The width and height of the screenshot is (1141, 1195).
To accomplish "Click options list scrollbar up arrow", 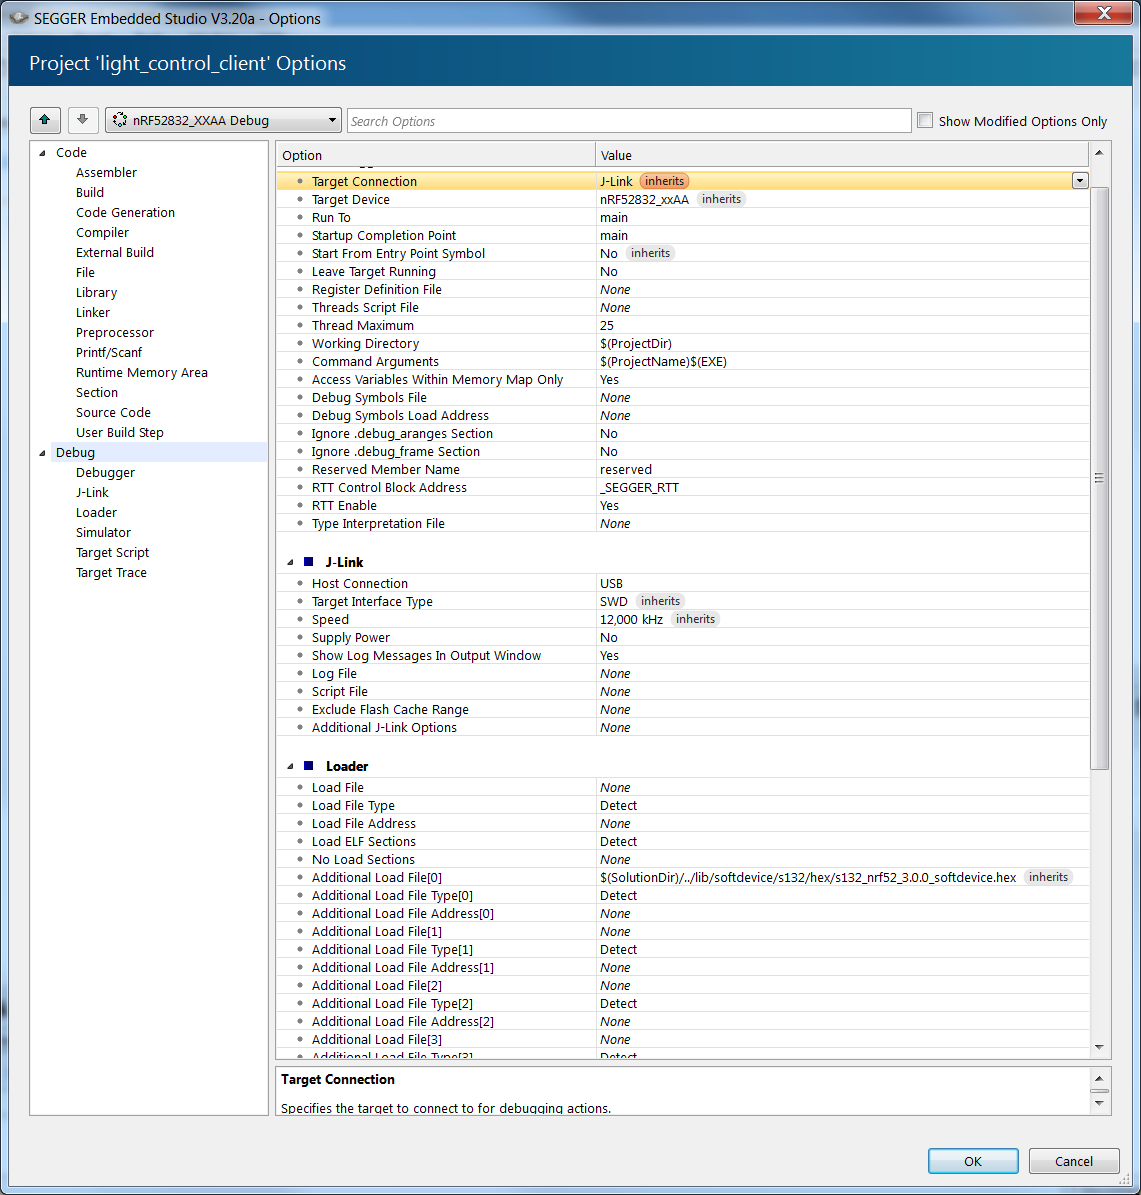I will coord(1099,152).
